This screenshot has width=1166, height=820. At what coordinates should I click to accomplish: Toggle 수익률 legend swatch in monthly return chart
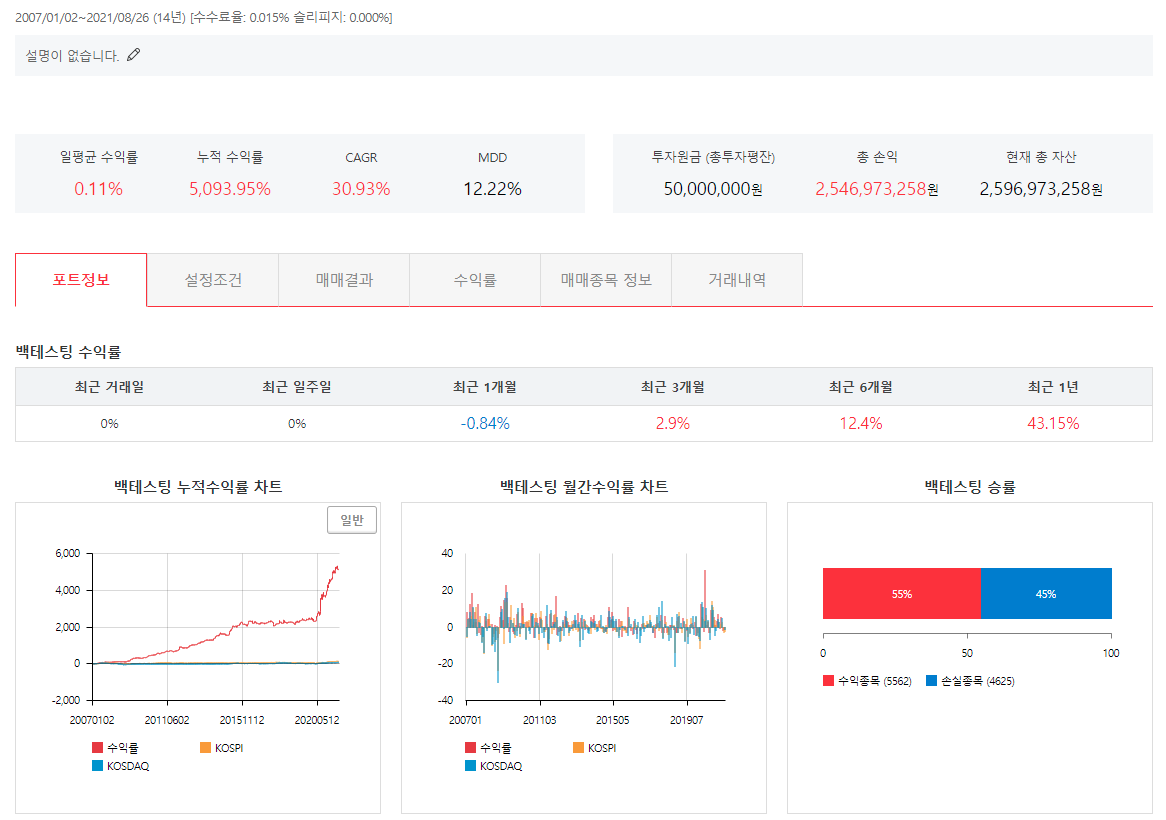[x=470, y=747]
